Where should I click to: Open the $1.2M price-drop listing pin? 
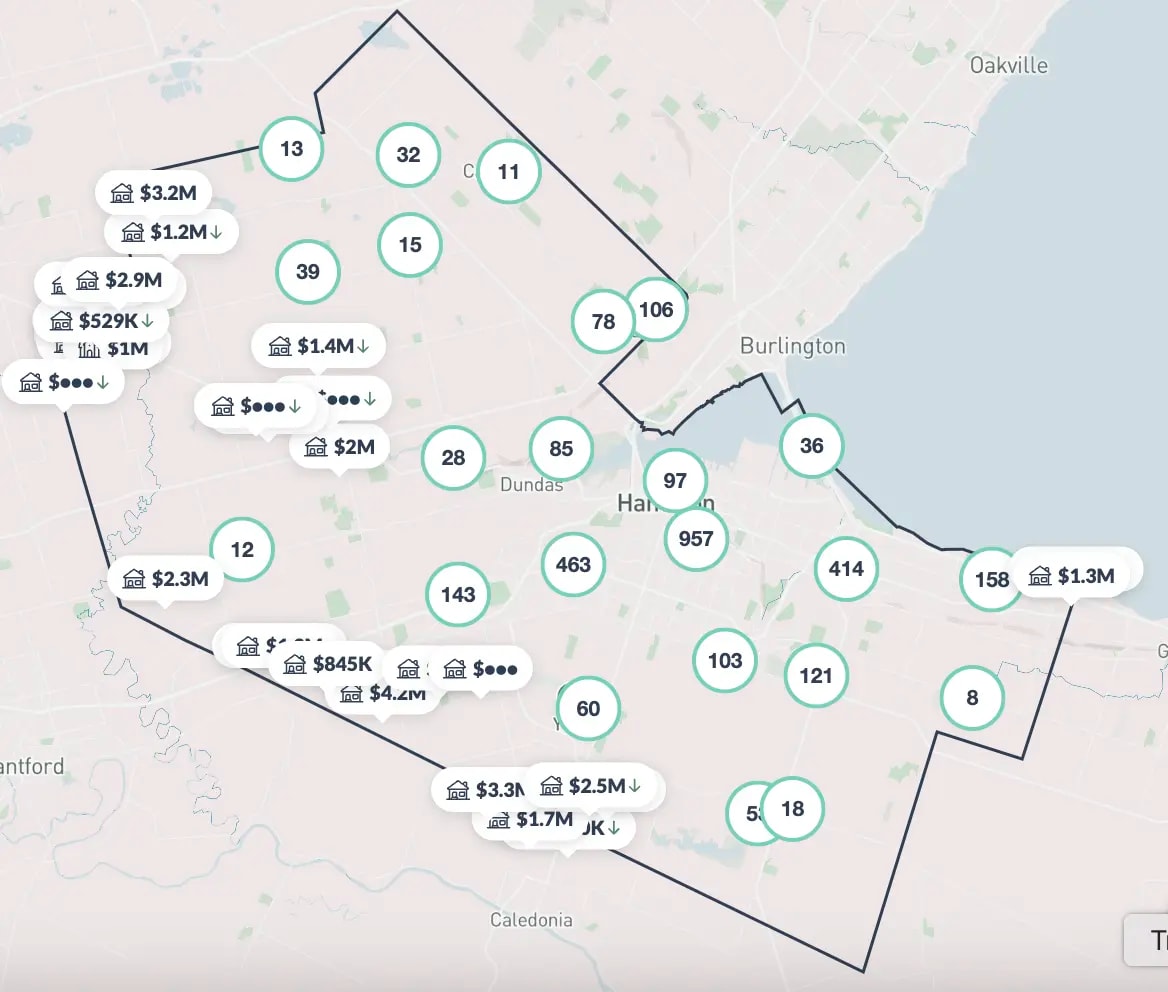pyautogui.click(x=172, y=232)
